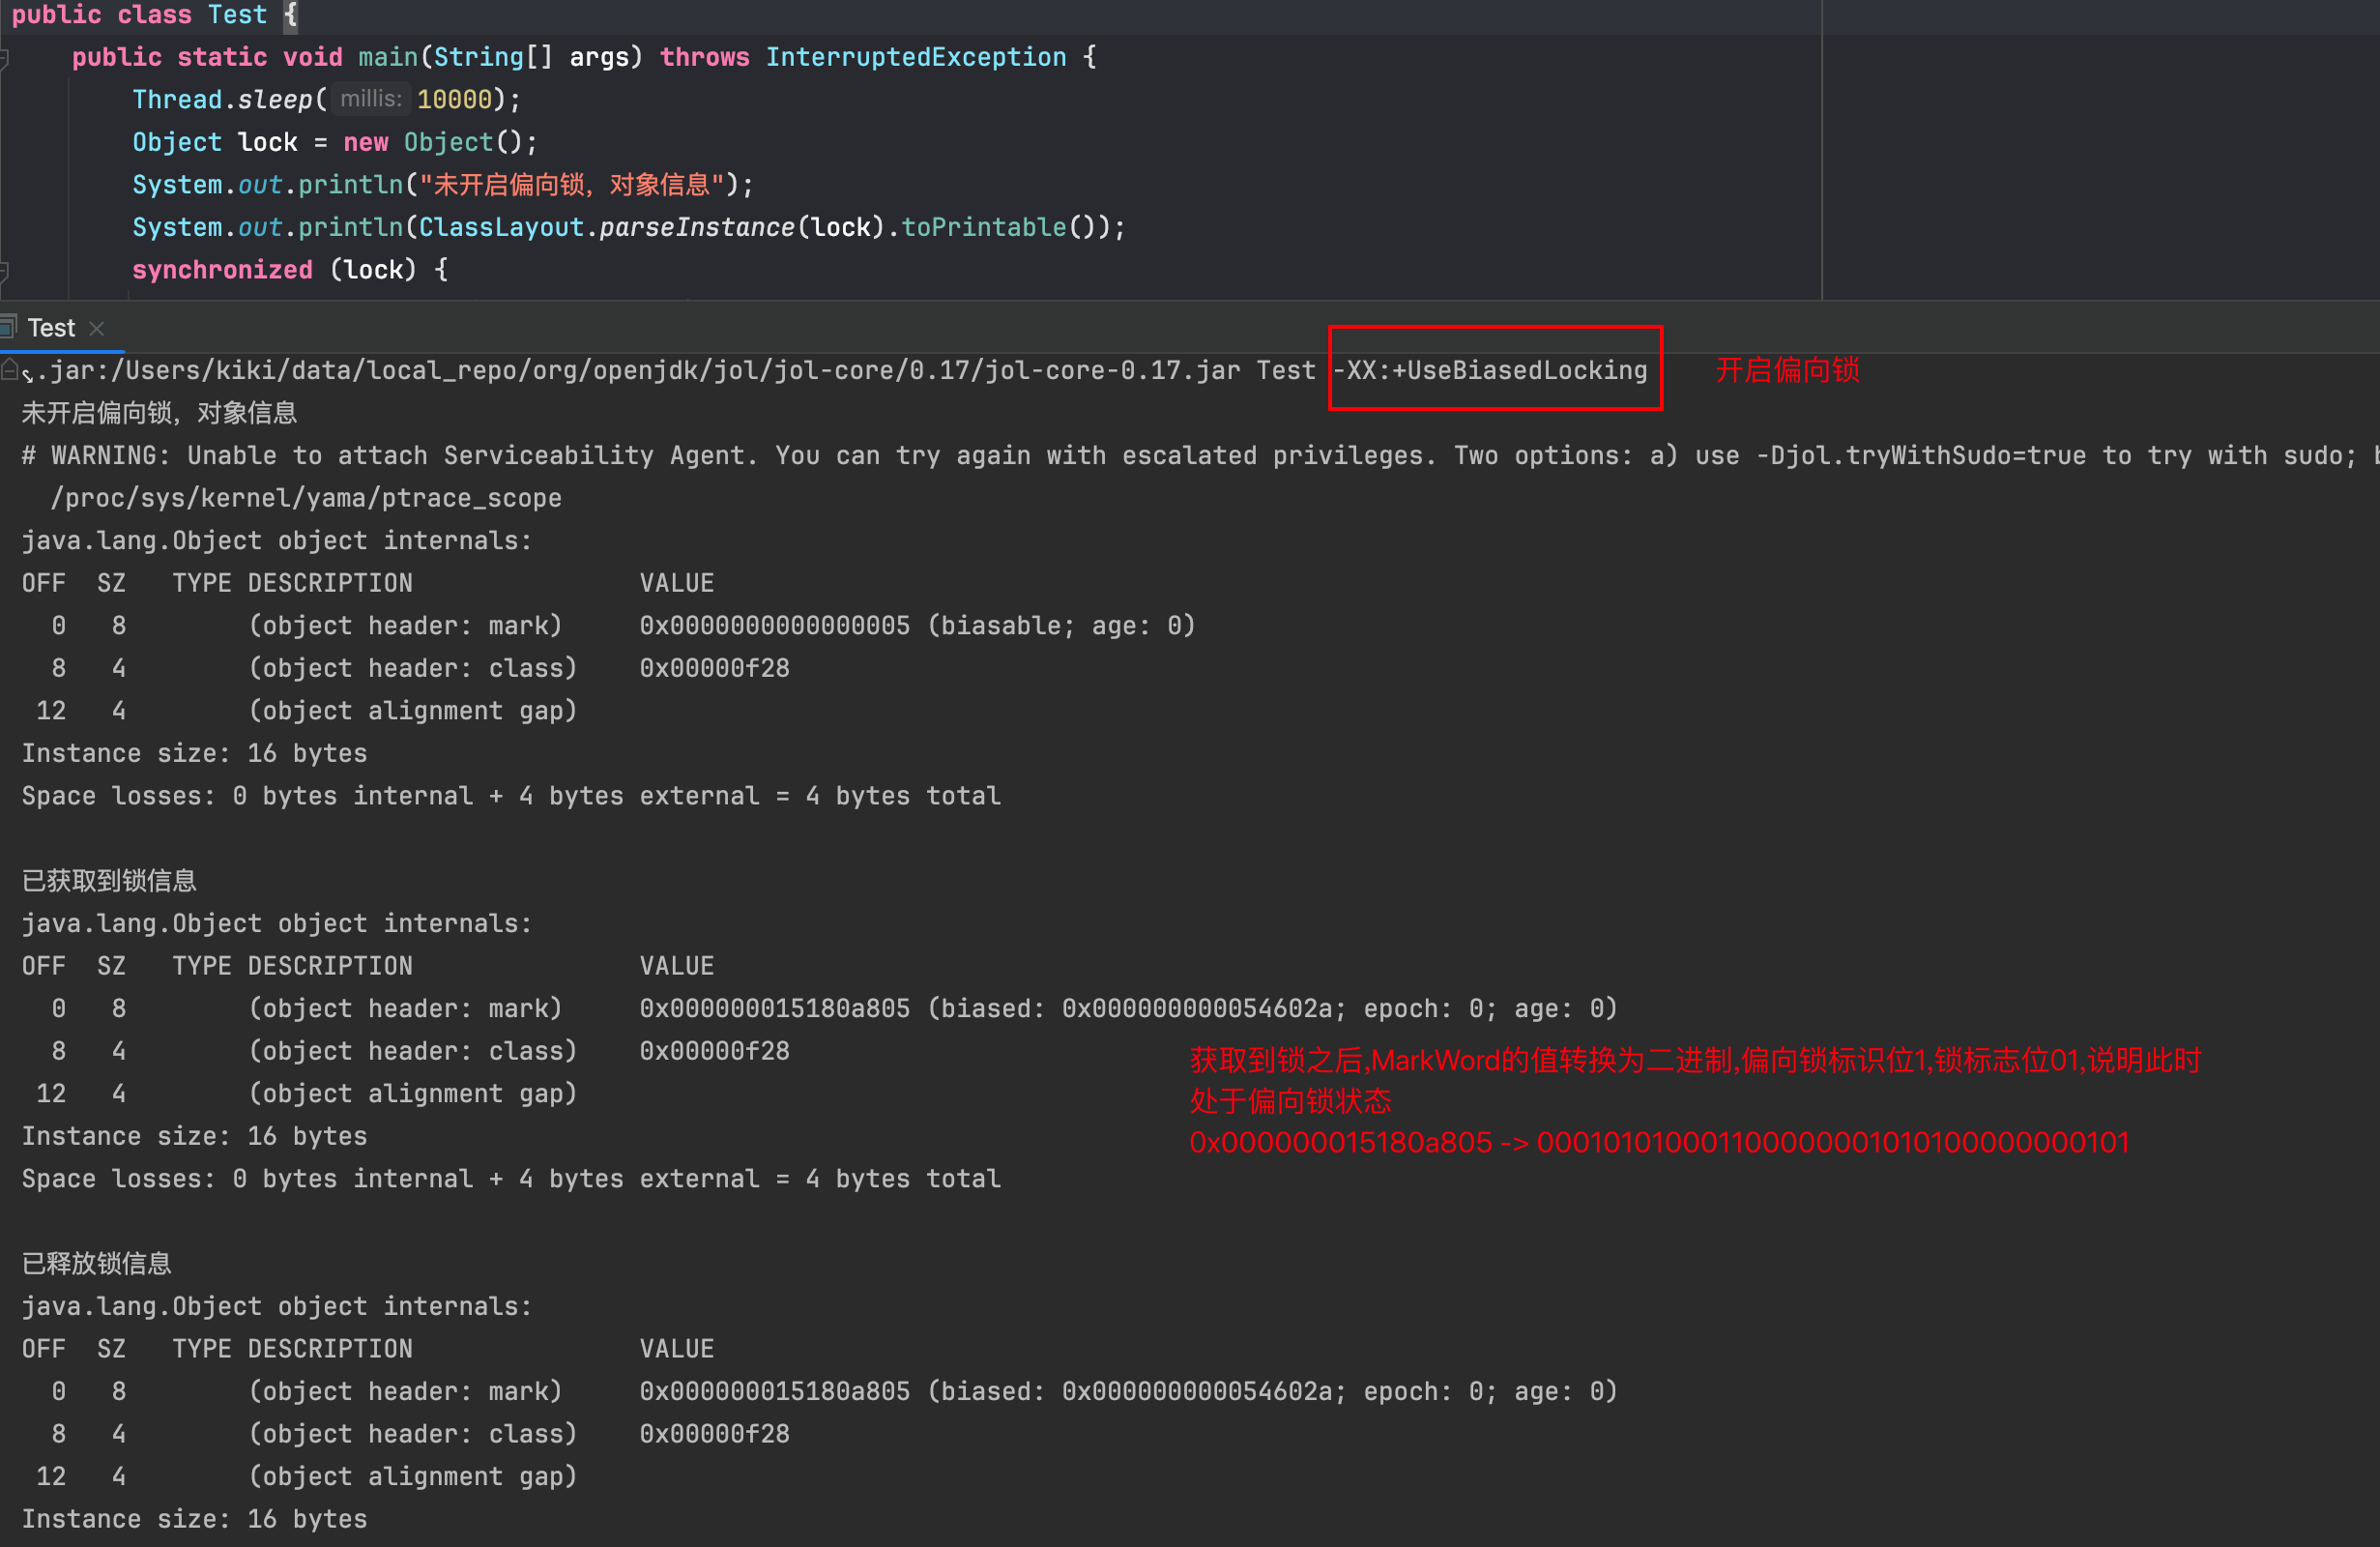The height and width of the screenshot is (1547, 2380).
Task: Click the toPrintable method call
Action: click(x=983, y=227)
